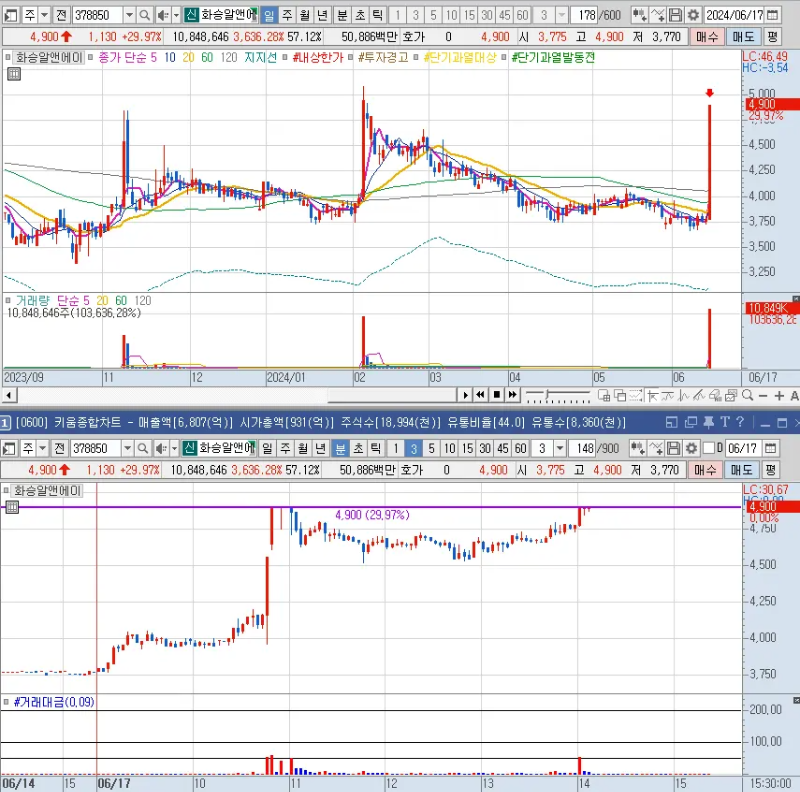Expand the stock code 378850 dropdown in top chart
This screenshot has width=800, height=792.
pyautogui.click(x=130, y=15)
